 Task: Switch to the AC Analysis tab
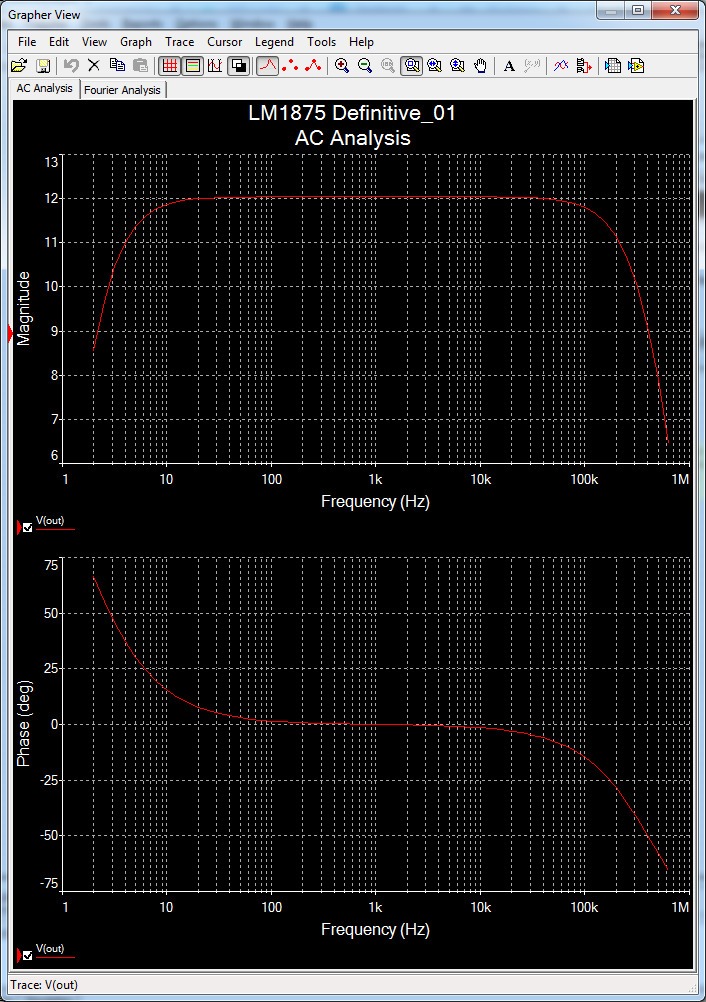(x=44, y=88)
